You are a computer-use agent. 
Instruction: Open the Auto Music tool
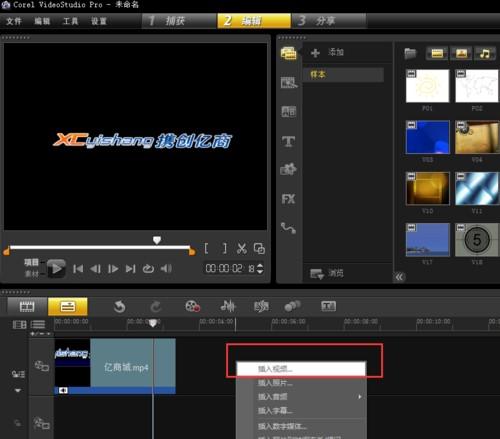(x=261, y=306)
